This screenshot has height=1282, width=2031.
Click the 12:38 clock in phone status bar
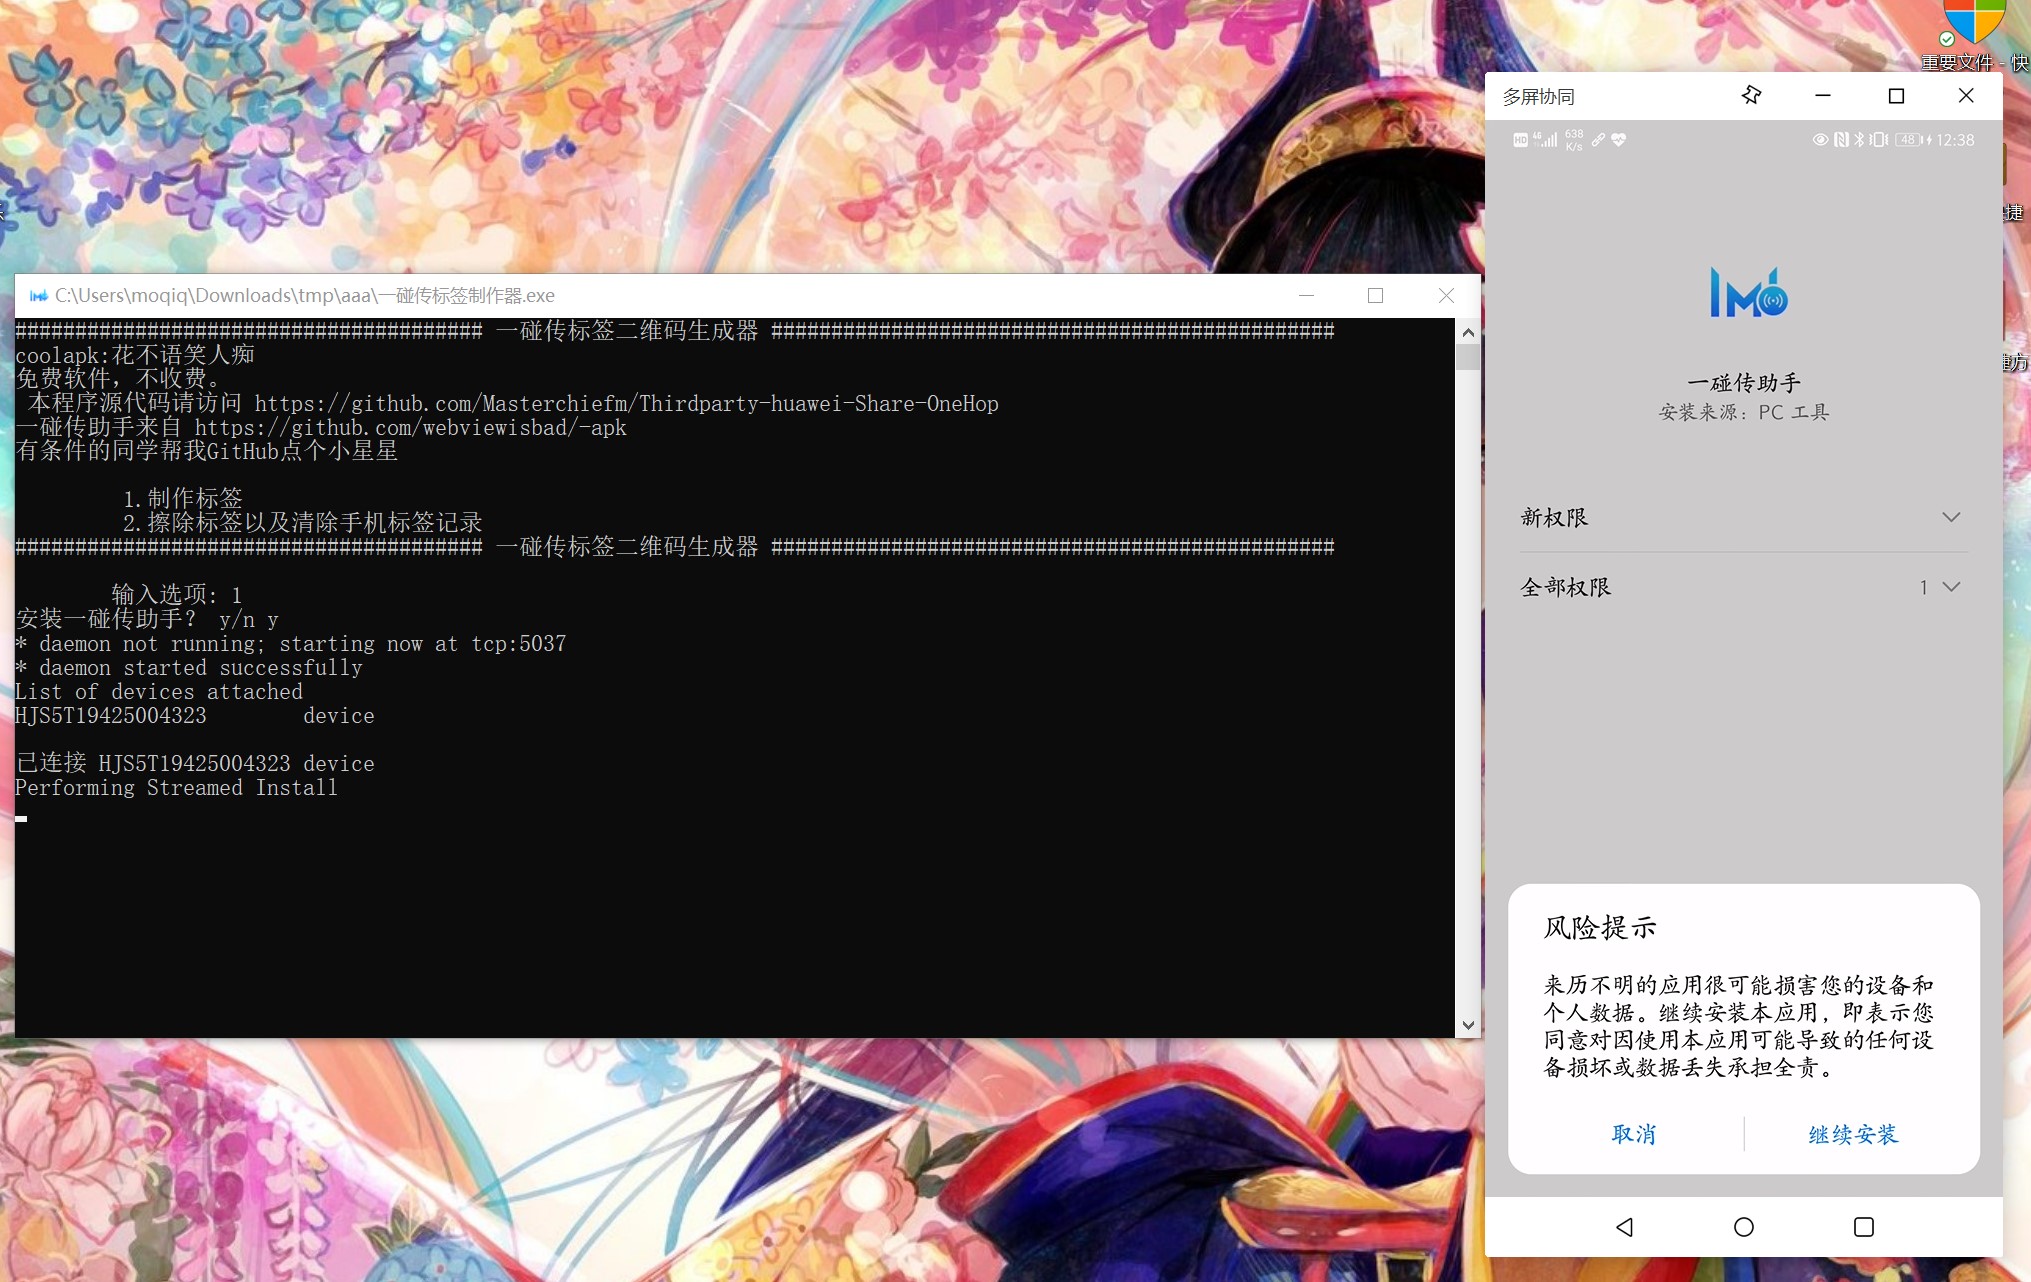click(x=1955, y=140)
